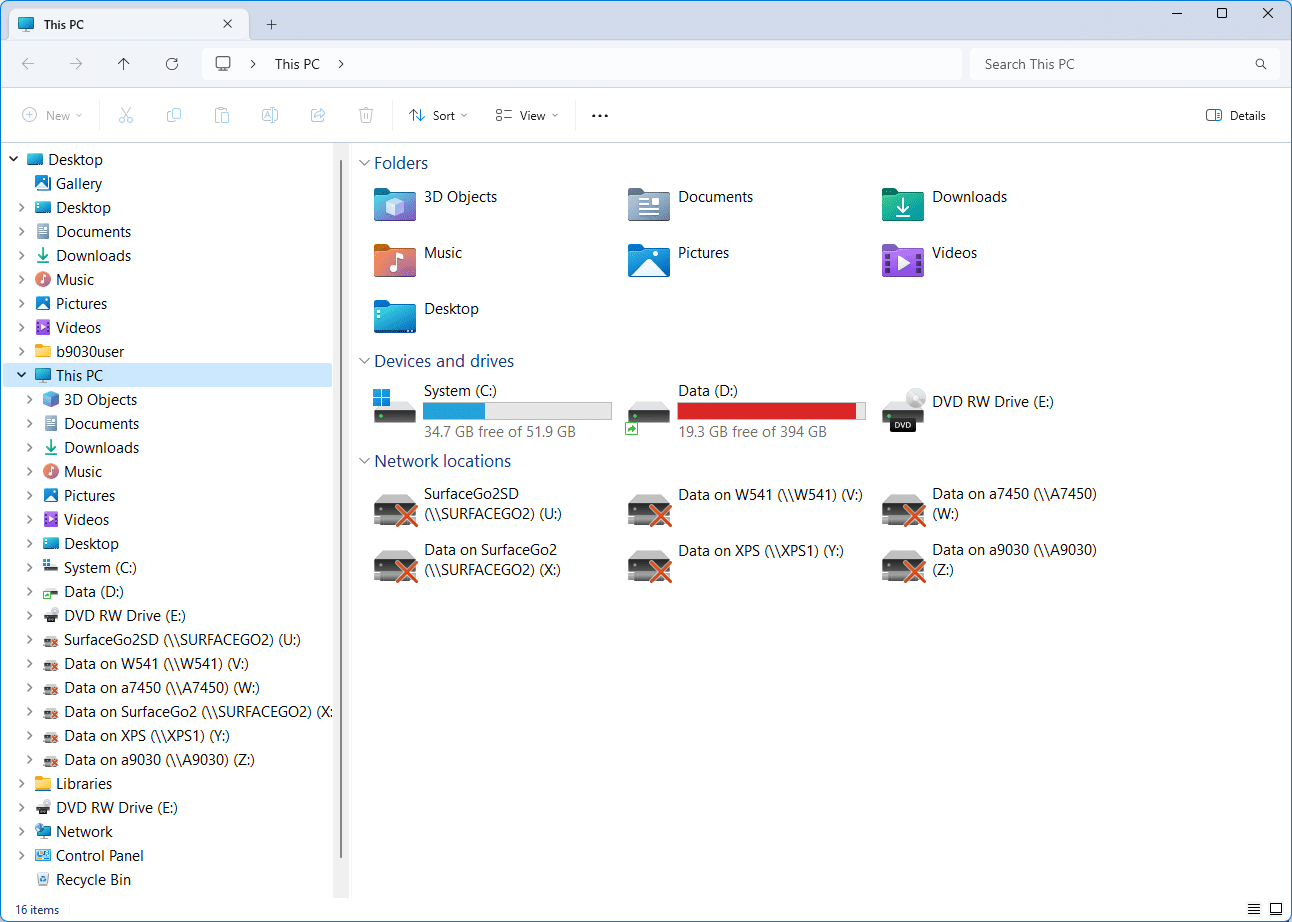
Task: Add a new tab with plus button
Action: click(x=271, y=24)
